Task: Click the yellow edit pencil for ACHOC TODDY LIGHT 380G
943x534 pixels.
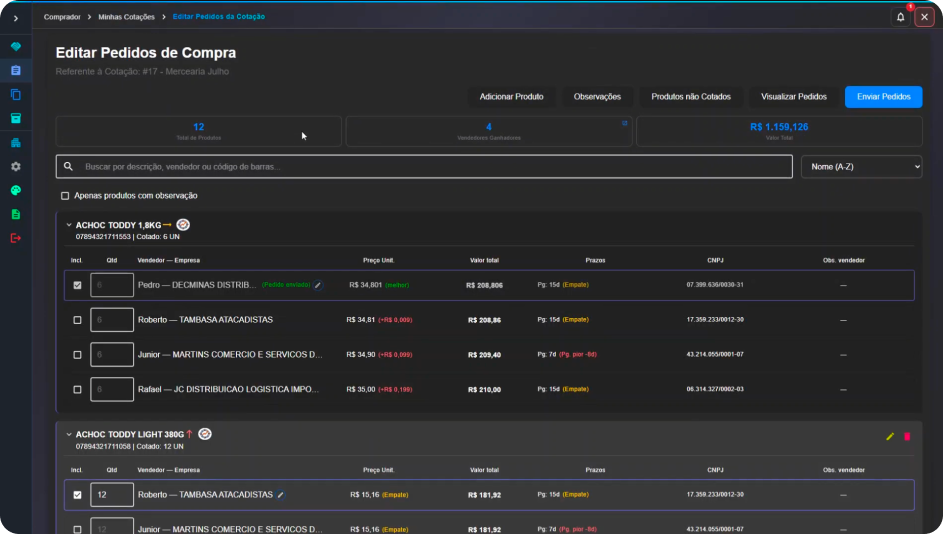Action: point(890,437)
